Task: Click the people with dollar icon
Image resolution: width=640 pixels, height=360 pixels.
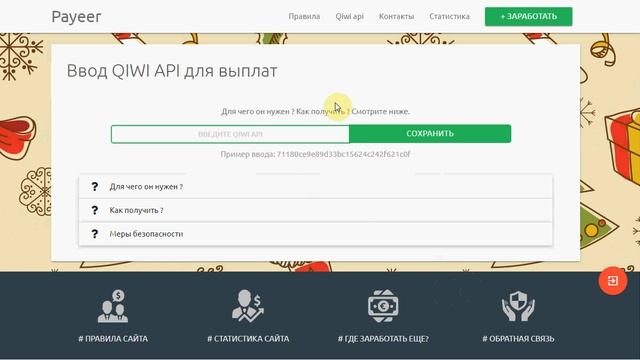Action: [113, 306]
